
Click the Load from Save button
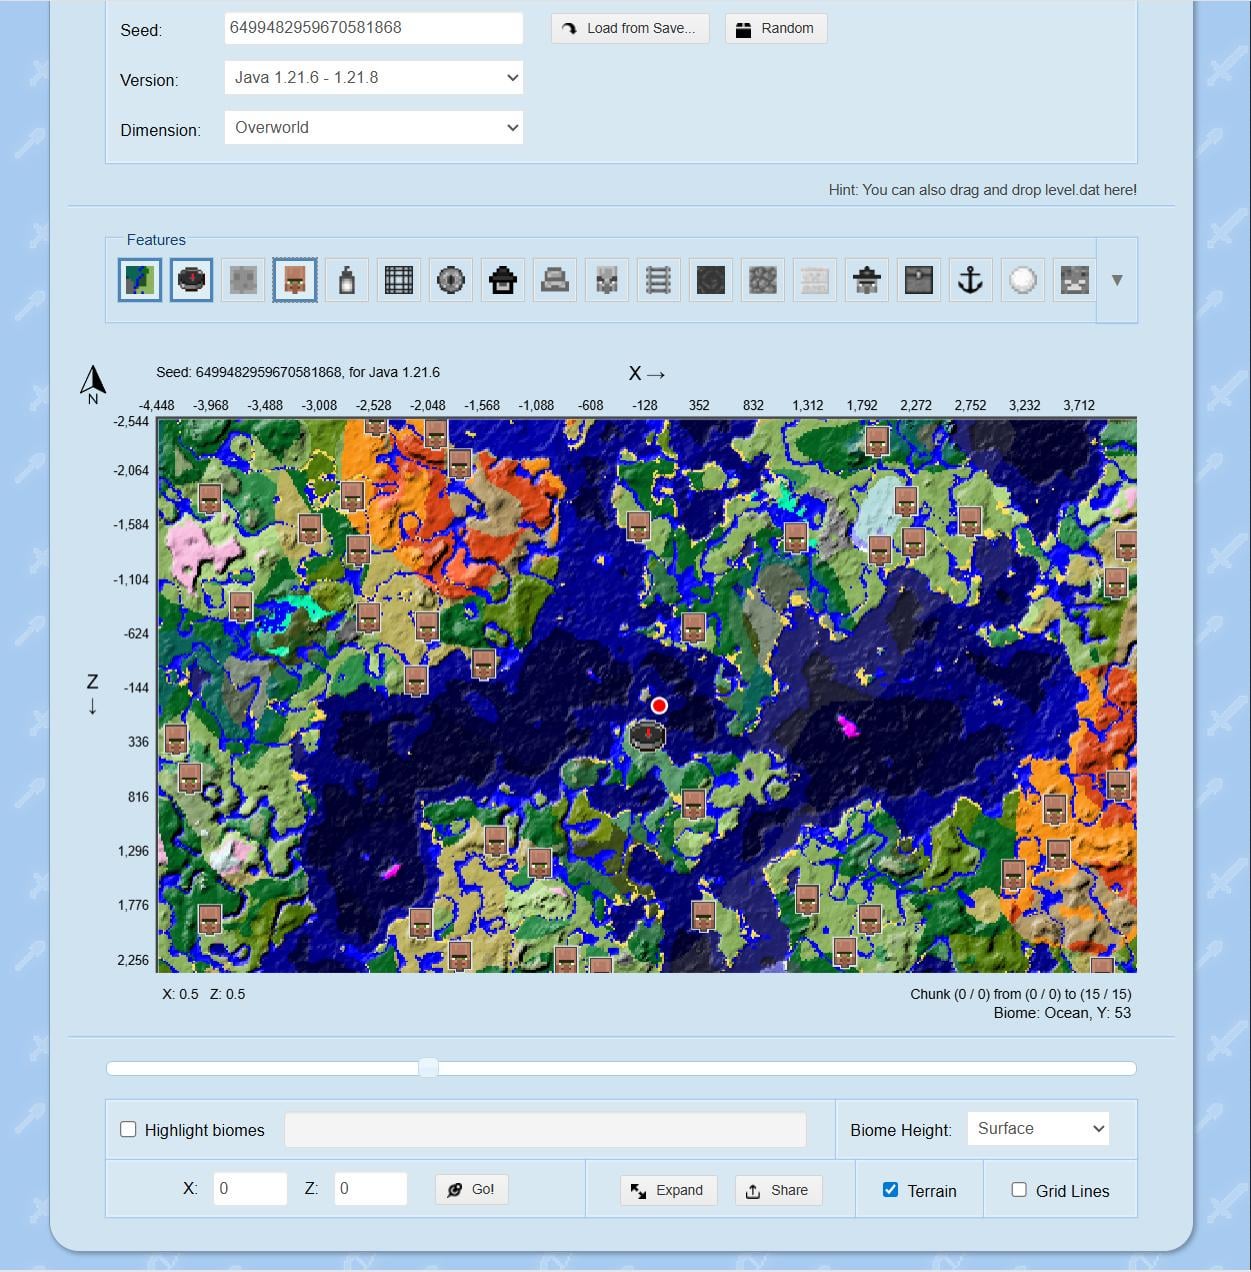(x=630, y=28)
